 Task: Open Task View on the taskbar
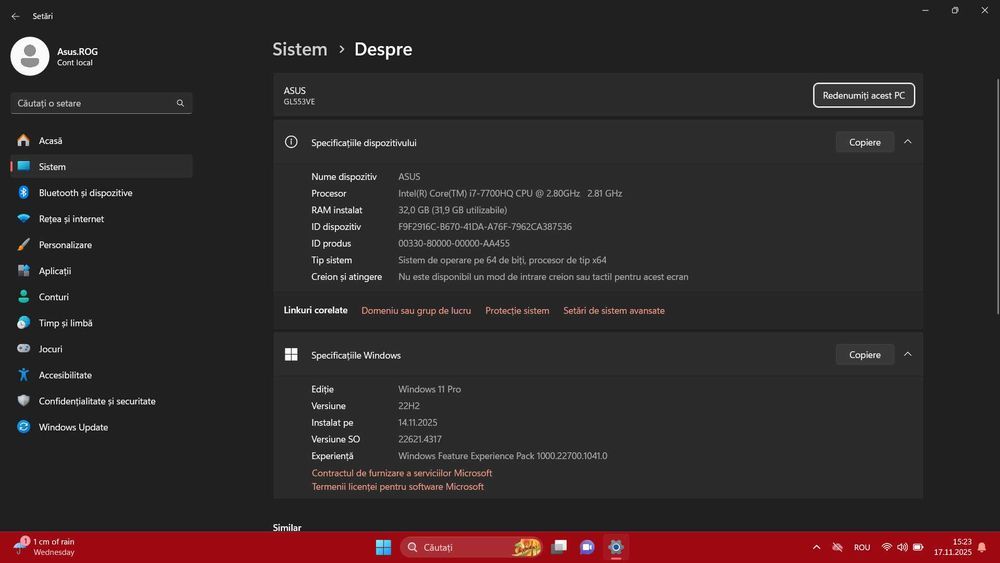point(559,547)
